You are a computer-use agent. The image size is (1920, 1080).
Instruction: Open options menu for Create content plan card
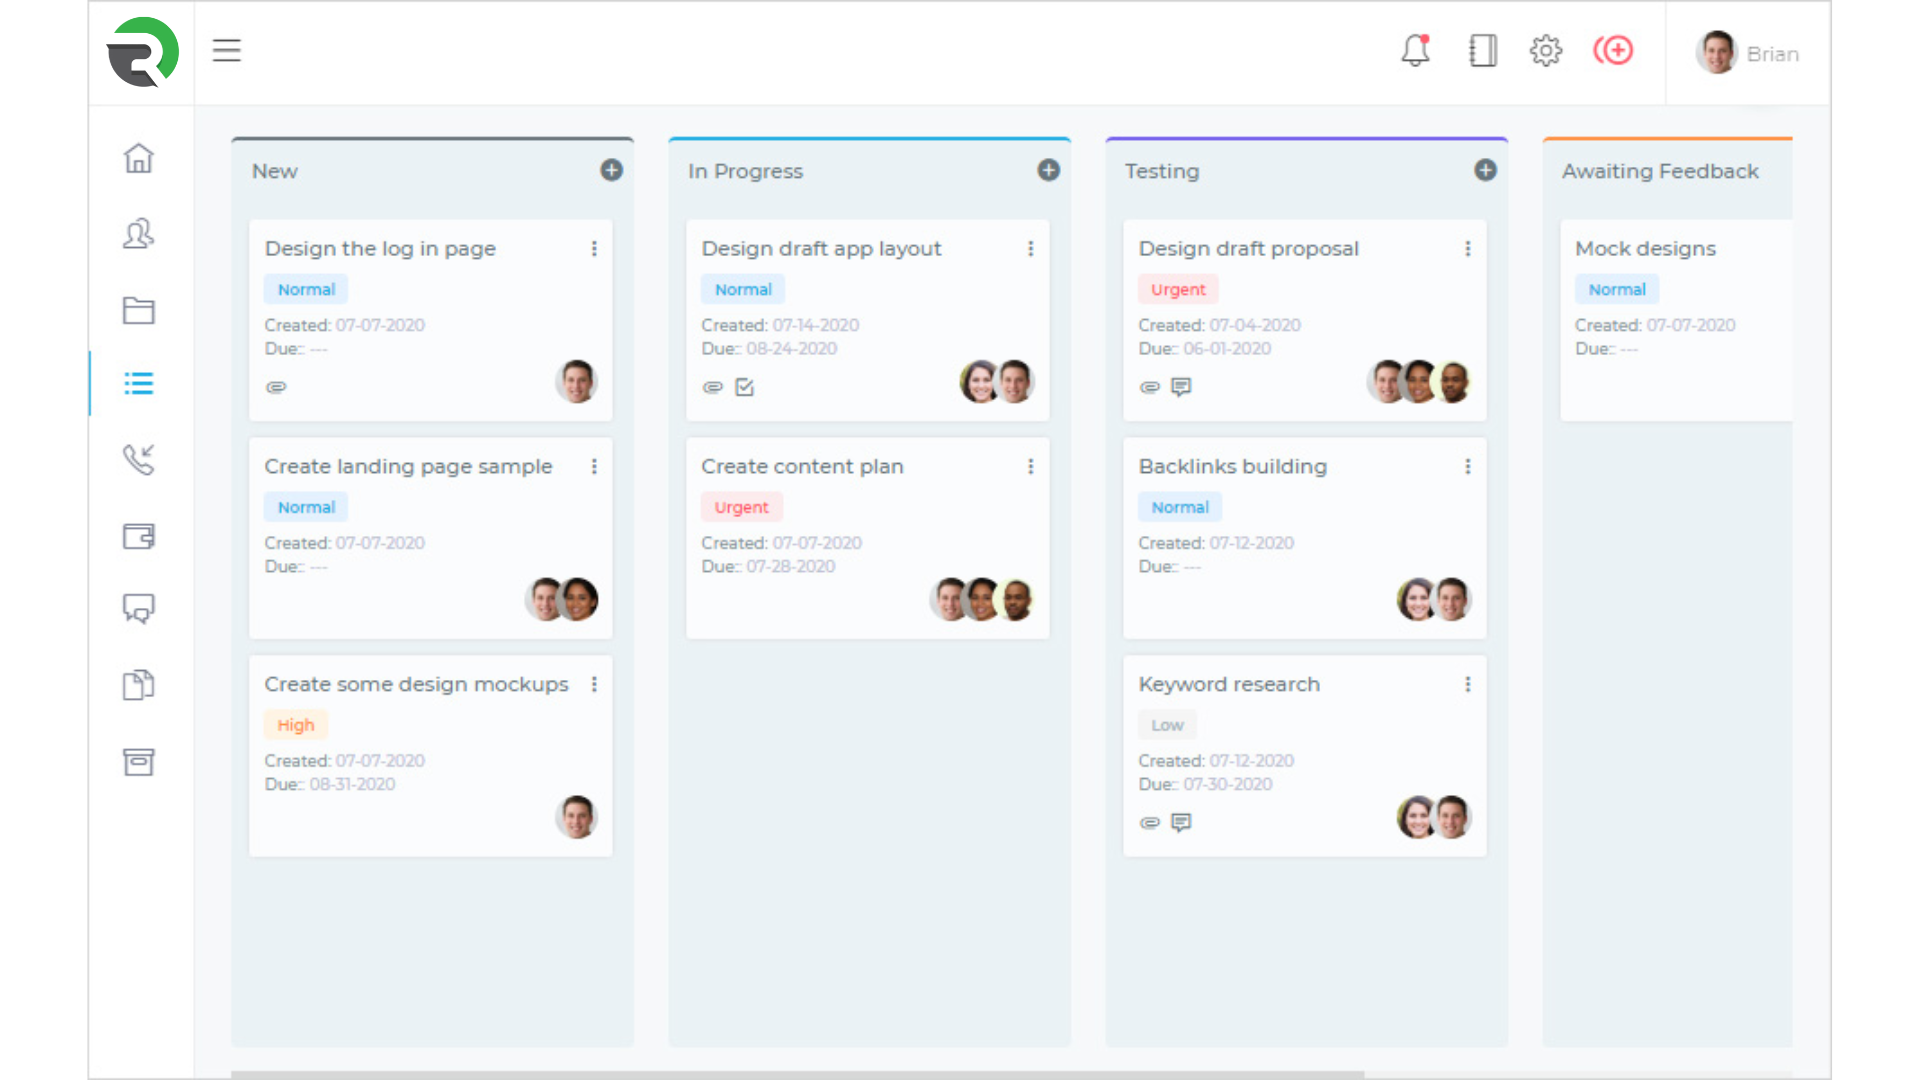click(x=1030, y=467)
